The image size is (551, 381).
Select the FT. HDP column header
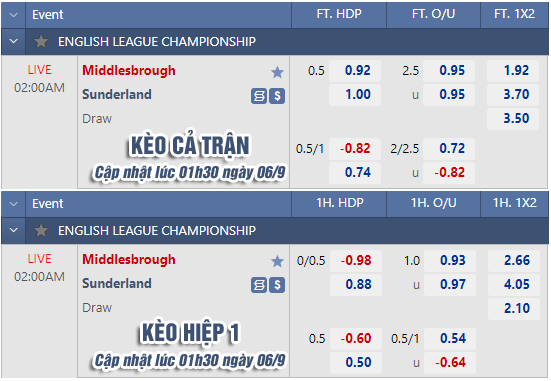[x=339, y=14]
